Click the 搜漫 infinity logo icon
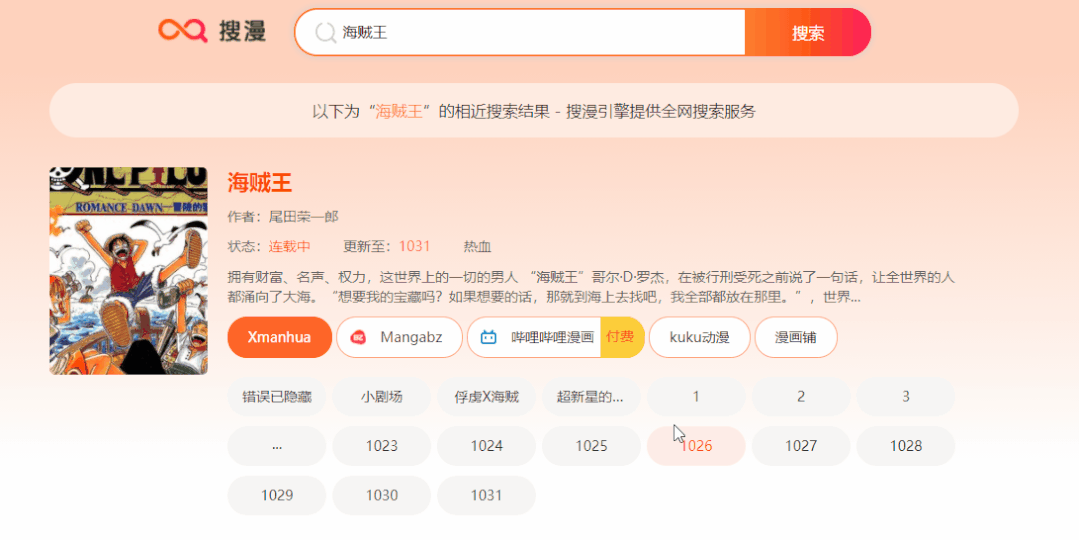Screen dimensions: 1079x540 pos(182,32)
